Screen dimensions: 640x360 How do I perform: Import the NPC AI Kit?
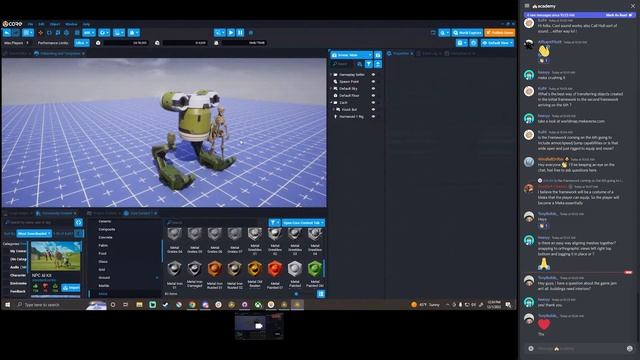71,288
